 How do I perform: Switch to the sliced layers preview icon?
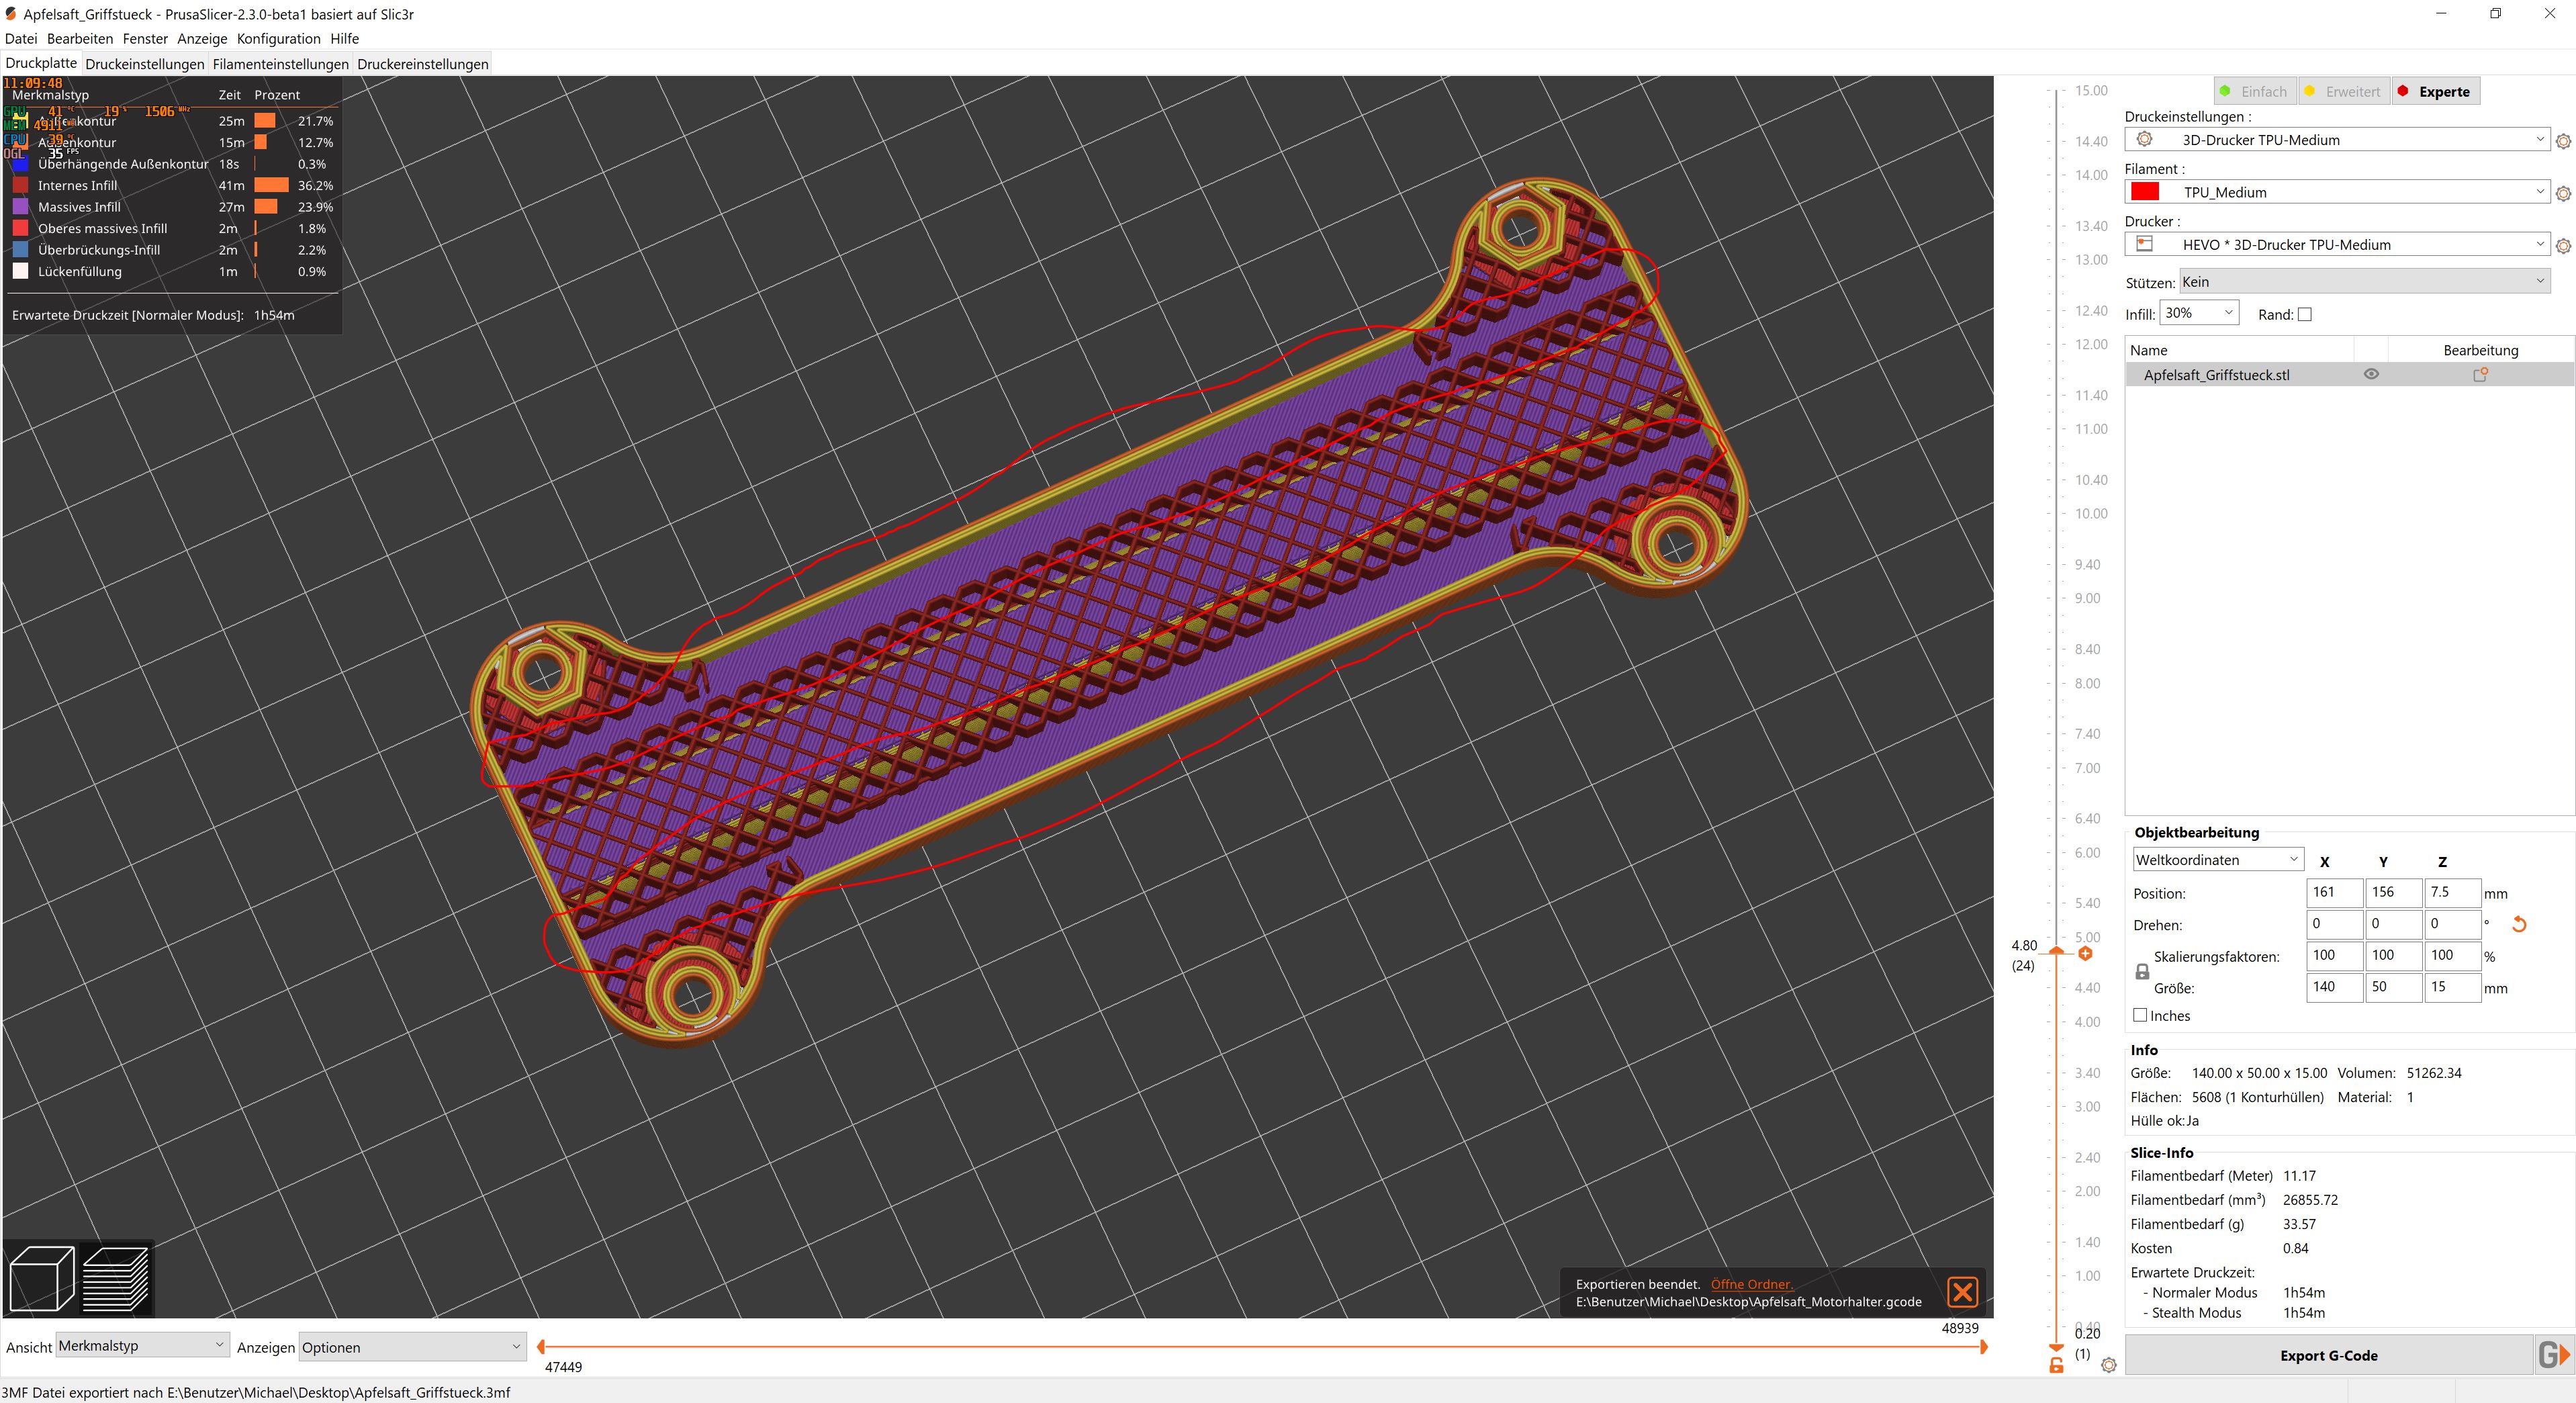click(116, 1278)
